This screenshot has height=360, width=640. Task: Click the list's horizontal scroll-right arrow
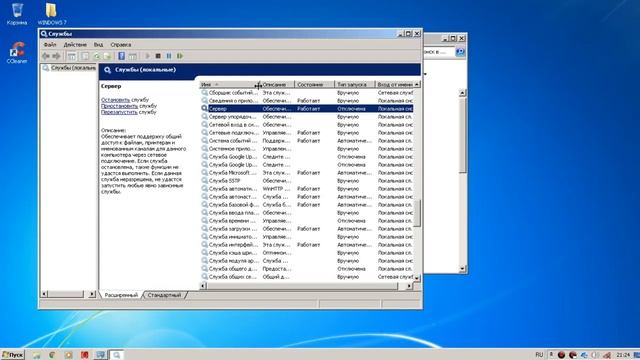(x=409, y=286)
